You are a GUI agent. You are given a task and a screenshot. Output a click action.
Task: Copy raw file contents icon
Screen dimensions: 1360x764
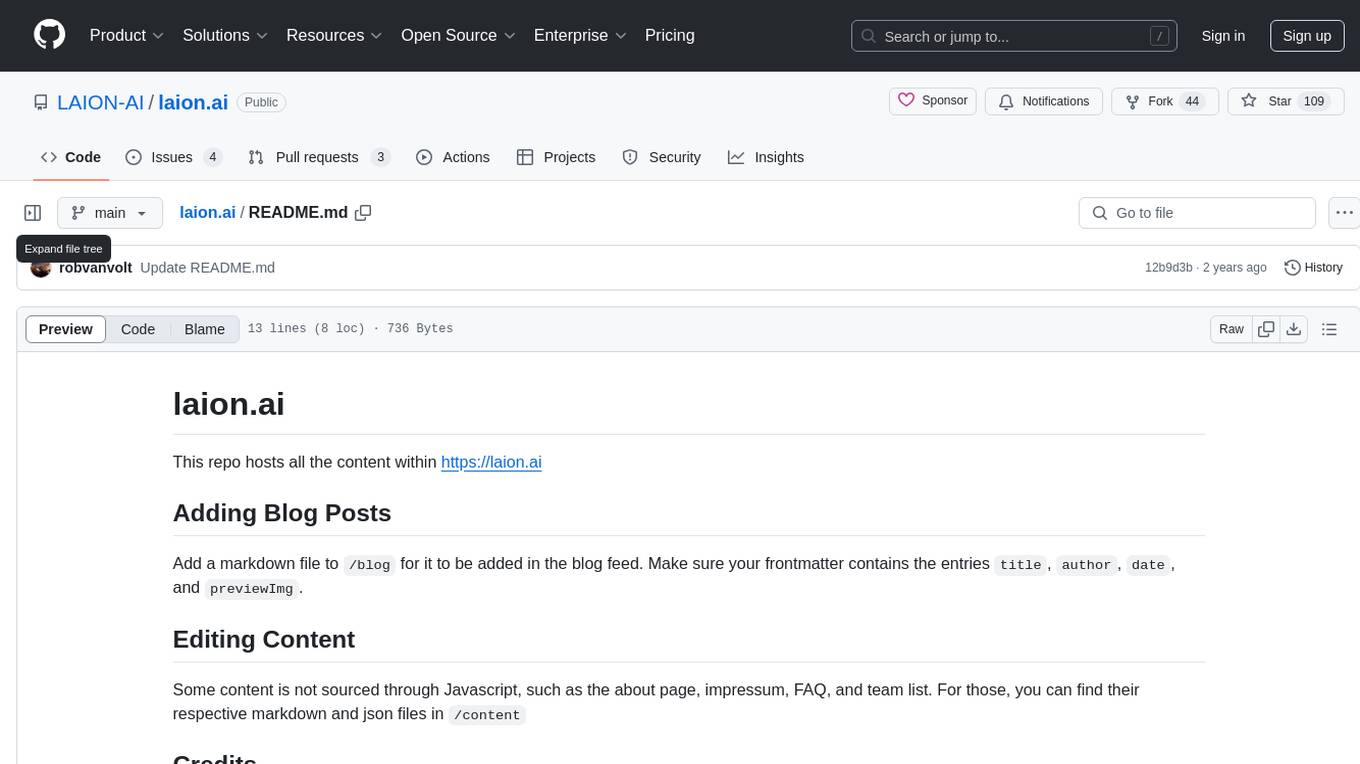pos(1266,329)
